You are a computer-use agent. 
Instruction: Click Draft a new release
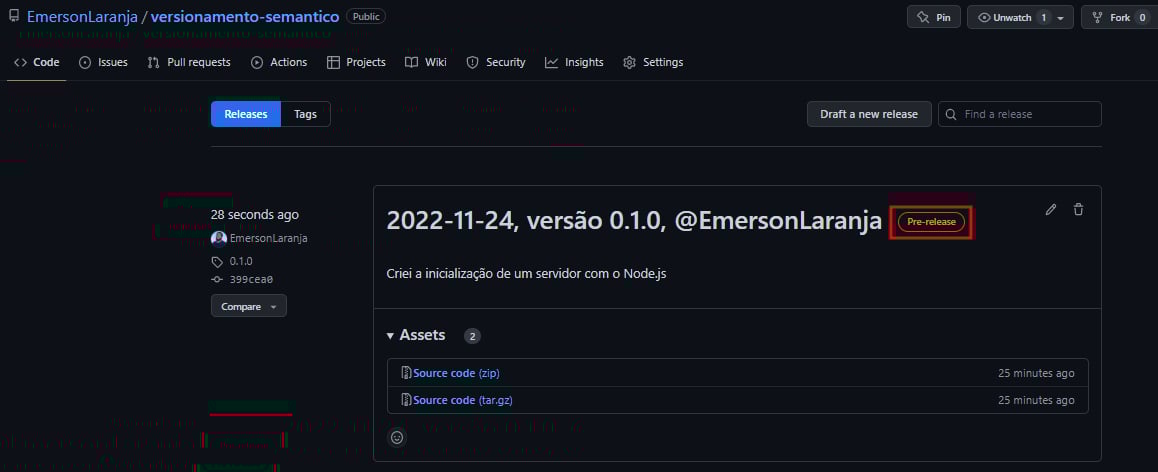[869, 114]
